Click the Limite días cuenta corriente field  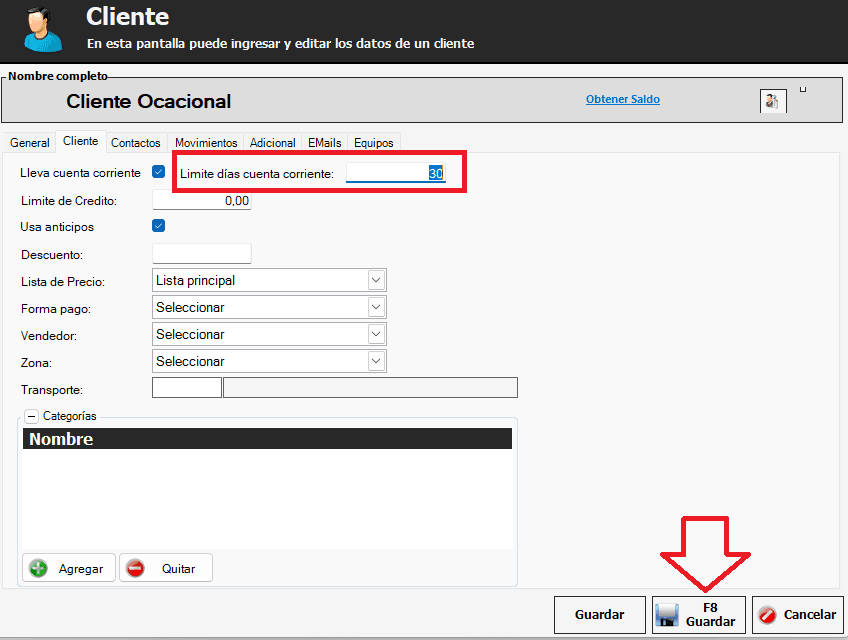click(395, 174)
